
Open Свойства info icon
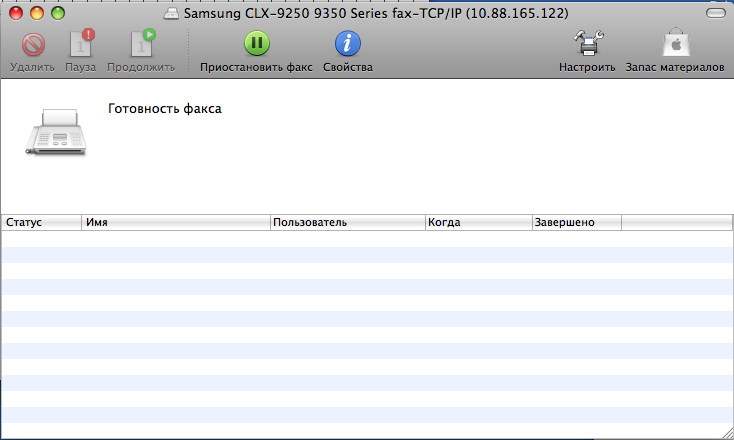pos(347,44)
